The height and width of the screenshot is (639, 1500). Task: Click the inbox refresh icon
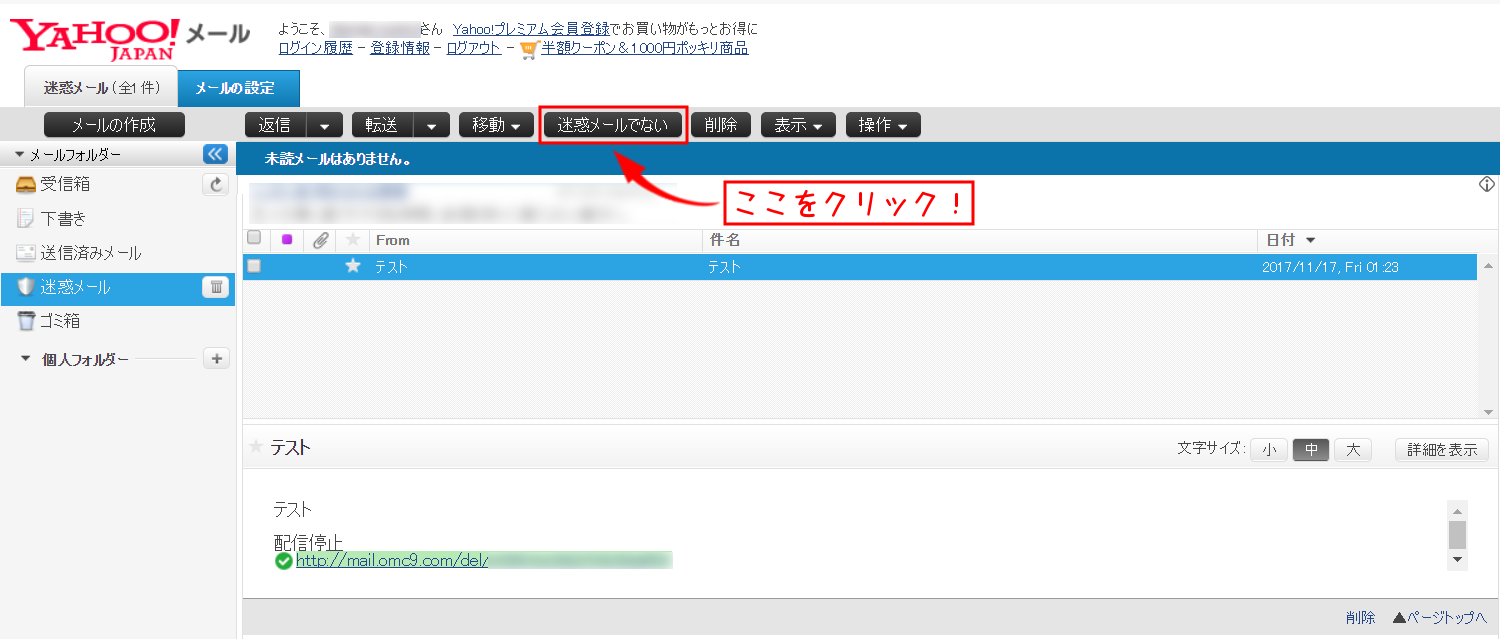(x=215, y=184)
